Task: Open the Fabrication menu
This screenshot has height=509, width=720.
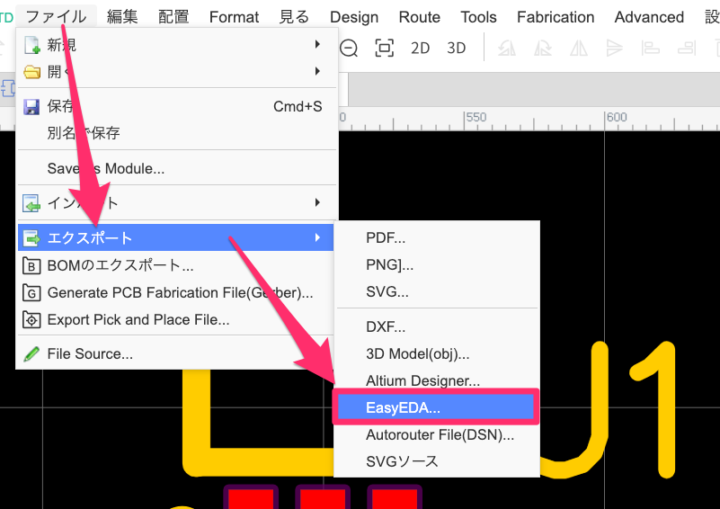Action: click(x=555, y=17)
